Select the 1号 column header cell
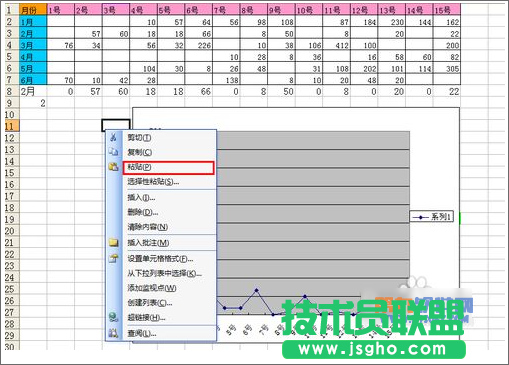 pyautogui.click(x=61, y=10)
